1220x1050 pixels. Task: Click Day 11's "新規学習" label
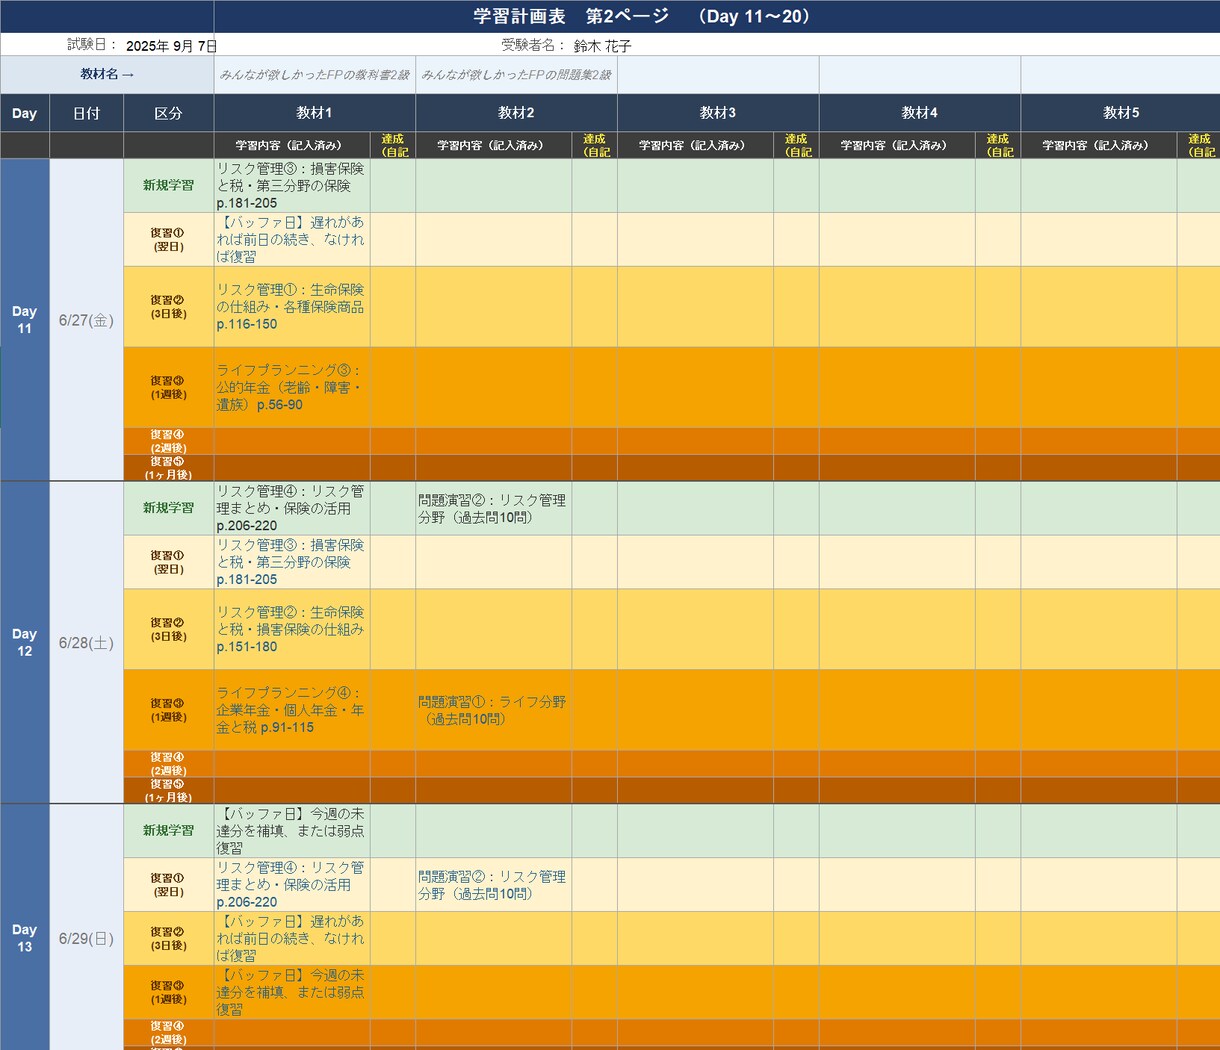click(169, 186)
